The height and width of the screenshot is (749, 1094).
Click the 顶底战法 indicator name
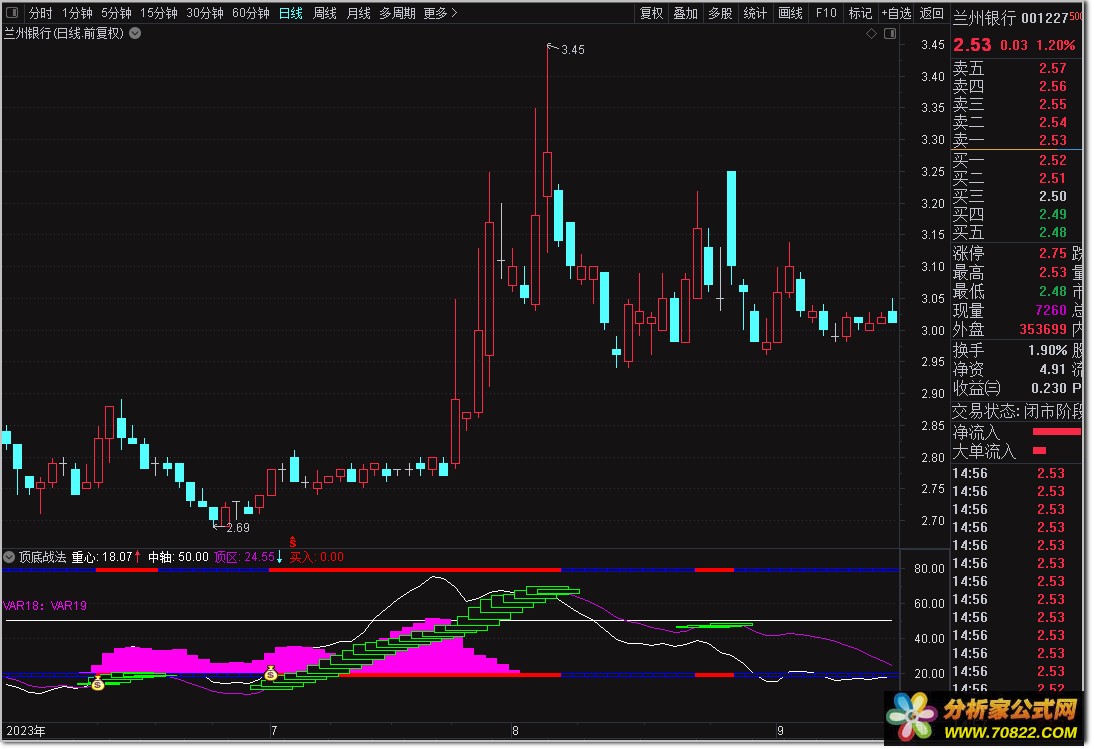[x=43, y=557]
